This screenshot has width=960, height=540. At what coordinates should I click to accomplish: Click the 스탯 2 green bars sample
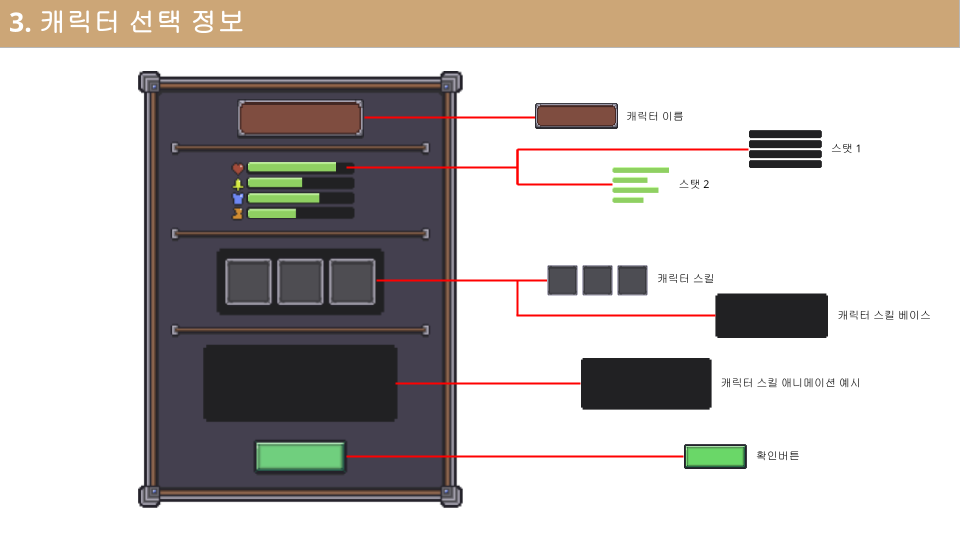[638, 185]
